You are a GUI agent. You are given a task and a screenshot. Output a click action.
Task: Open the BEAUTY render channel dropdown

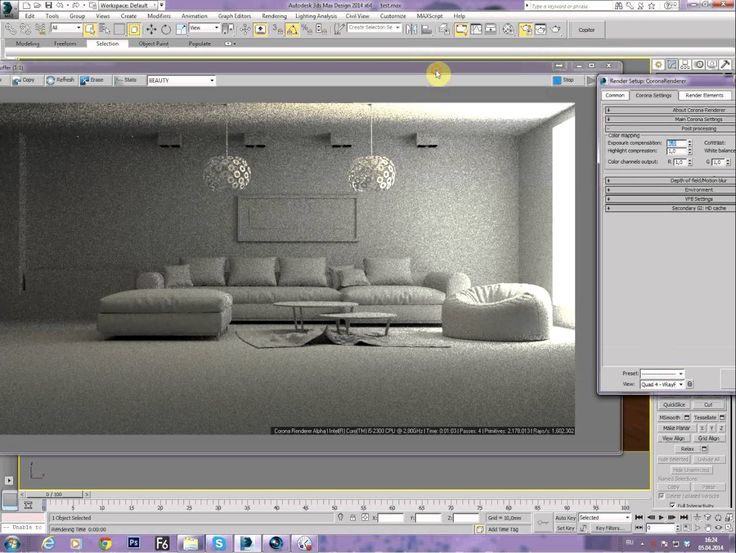click(181, 81)
